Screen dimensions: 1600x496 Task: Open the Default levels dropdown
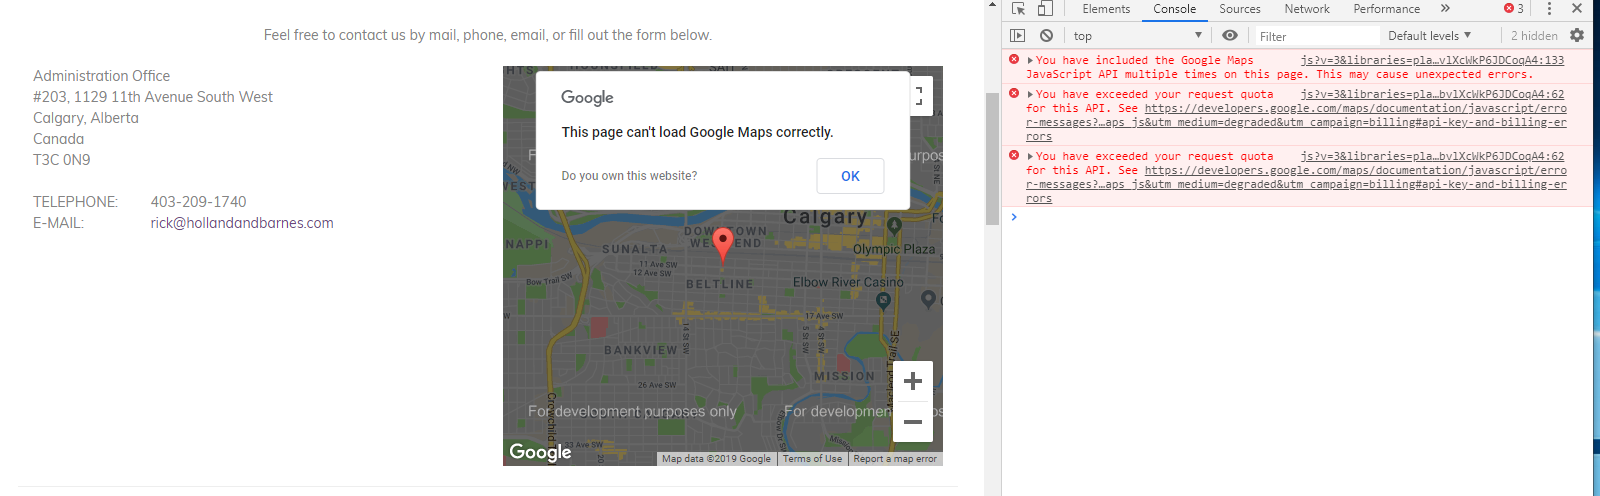point(1429,35)
